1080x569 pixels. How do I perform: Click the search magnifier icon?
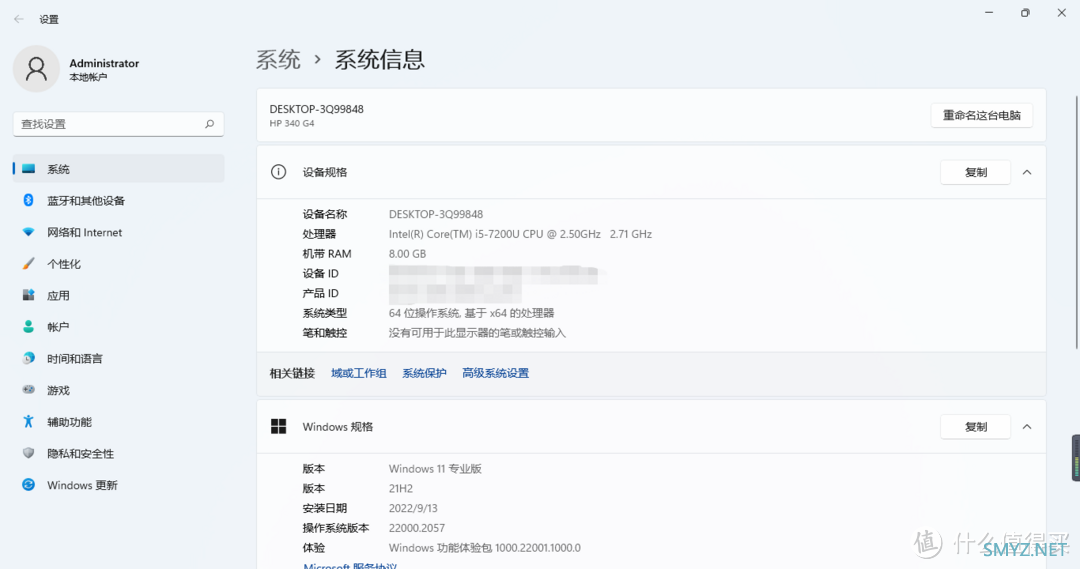209,124
